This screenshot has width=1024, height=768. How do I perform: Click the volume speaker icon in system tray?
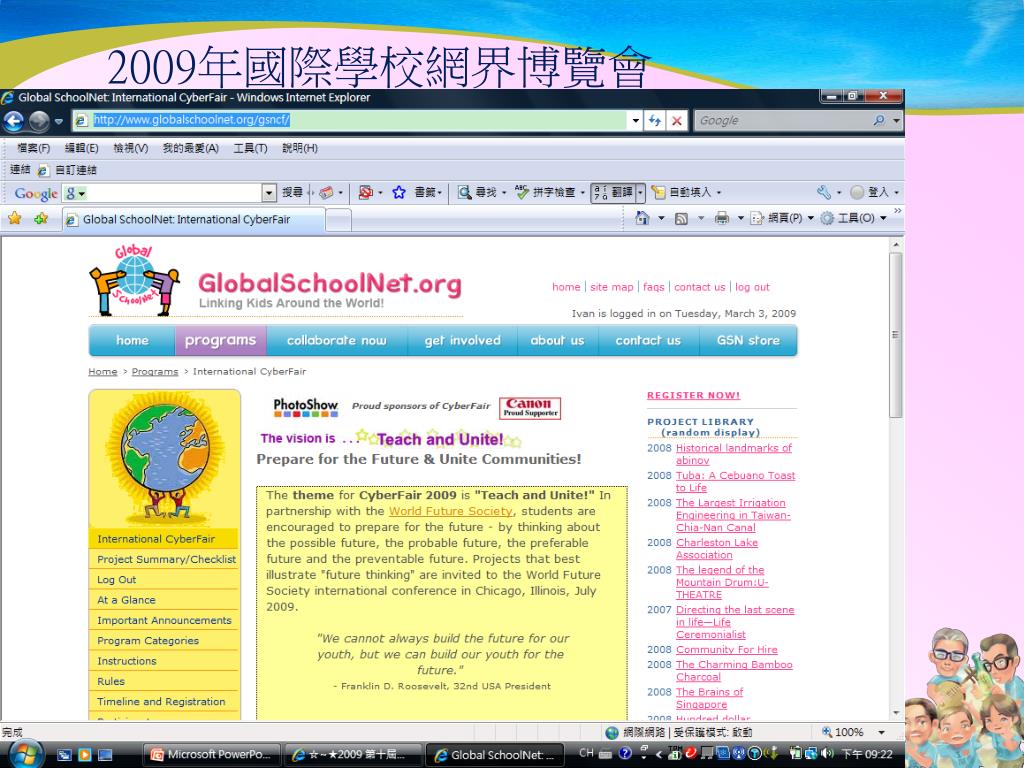point(827,754)
